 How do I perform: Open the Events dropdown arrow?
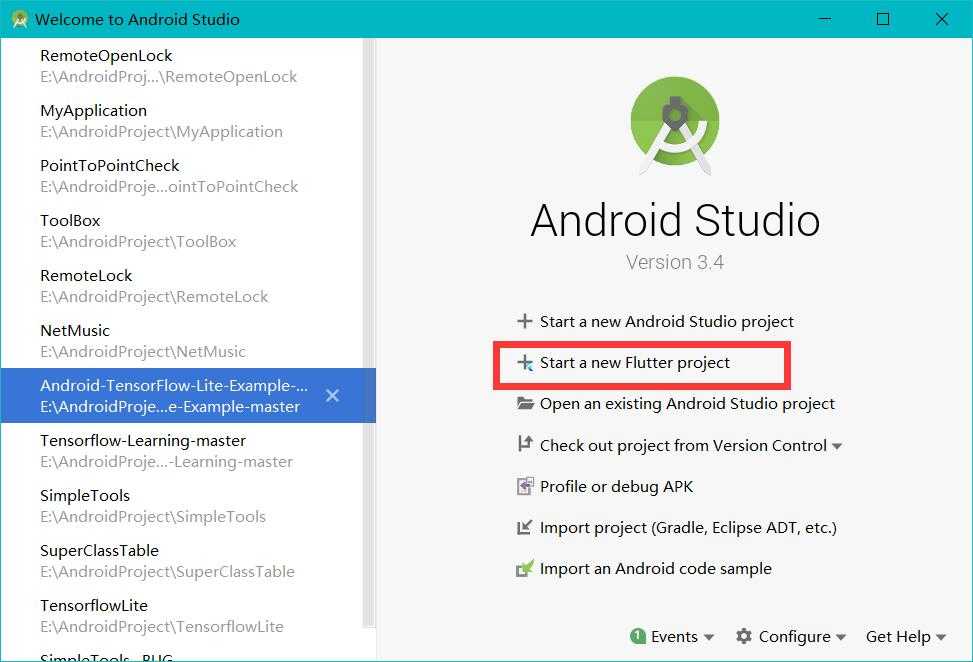tap(709, 637)
